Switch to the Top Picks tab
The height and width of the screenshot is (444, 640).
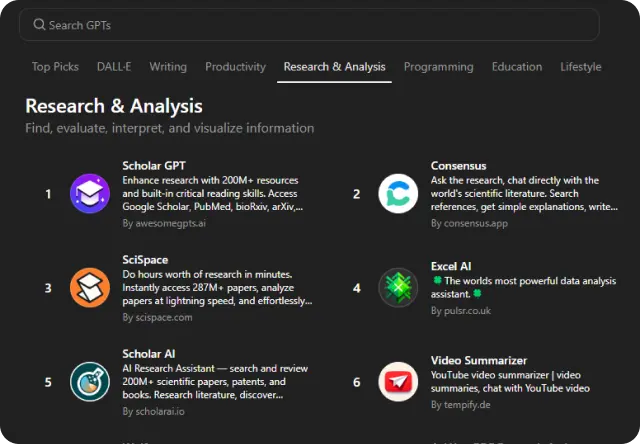55,67
